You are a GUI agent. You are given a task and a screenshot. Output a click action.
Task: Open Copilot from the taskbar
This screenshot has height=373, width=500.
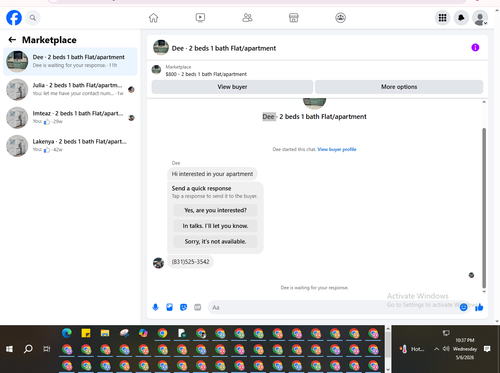click(143, 333)
